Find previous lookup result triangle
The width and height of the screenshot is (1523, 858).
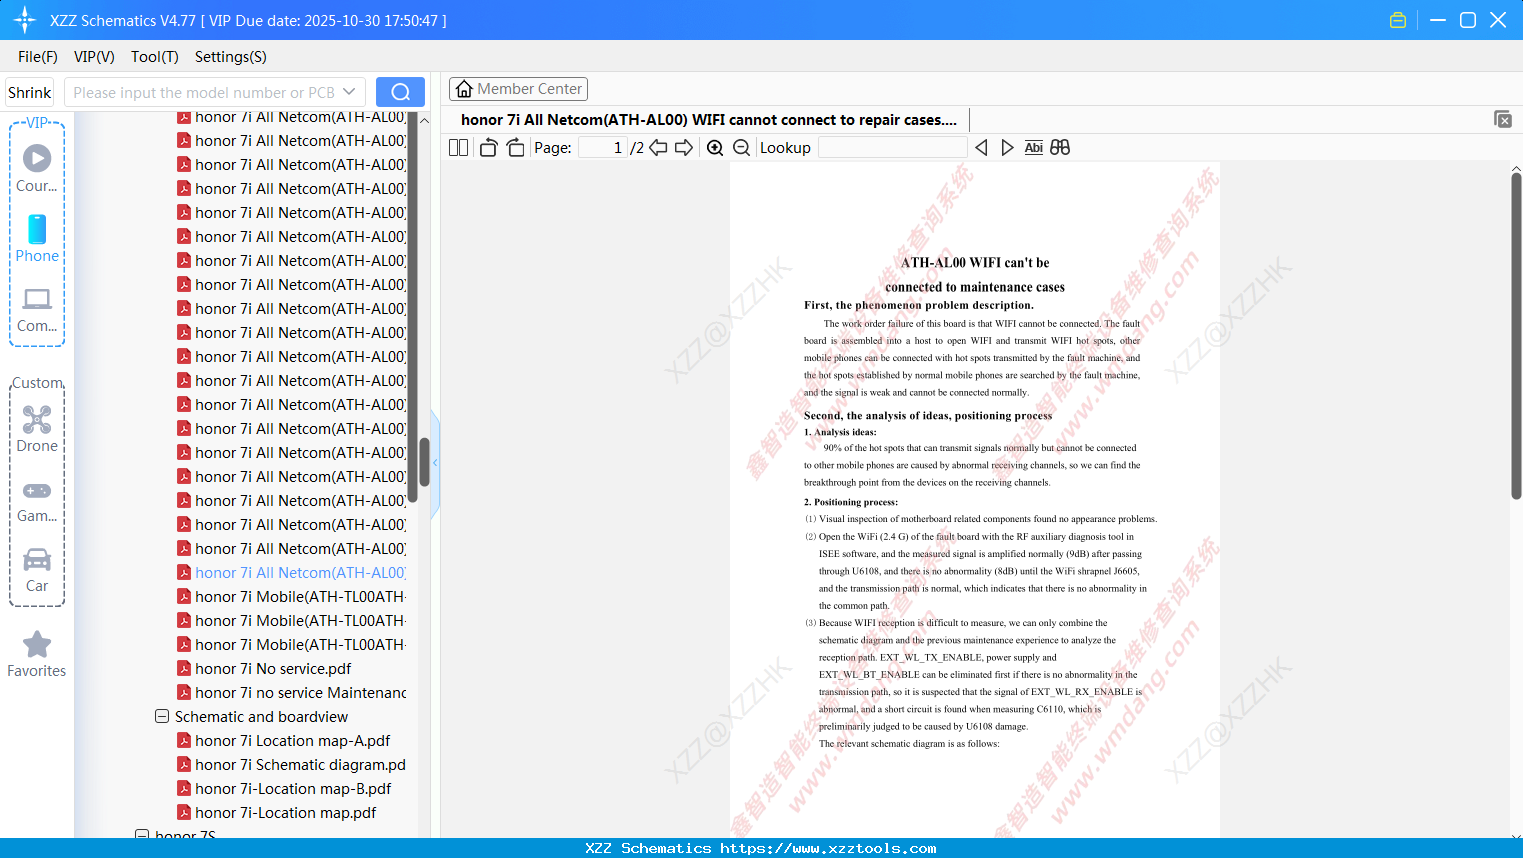tap(981, 148)
